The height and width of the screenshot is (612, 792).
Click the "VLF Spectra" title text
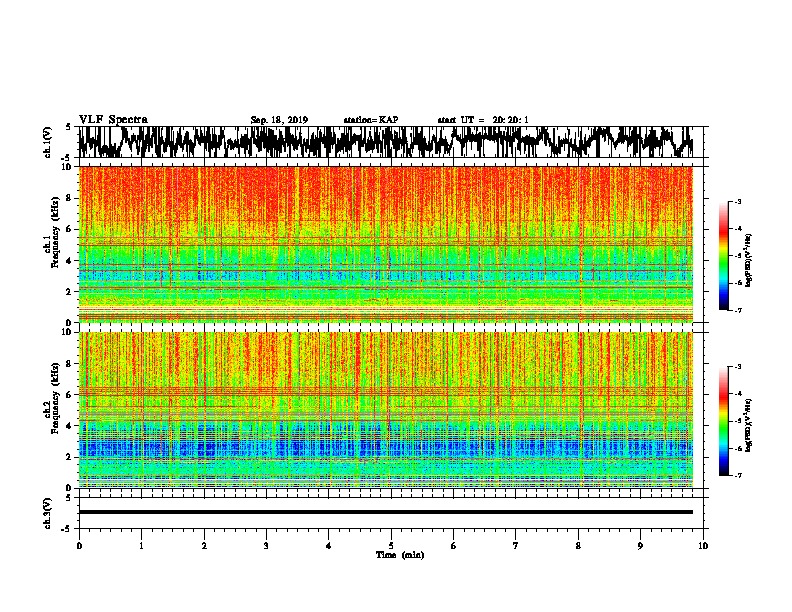tap(113, 120)
